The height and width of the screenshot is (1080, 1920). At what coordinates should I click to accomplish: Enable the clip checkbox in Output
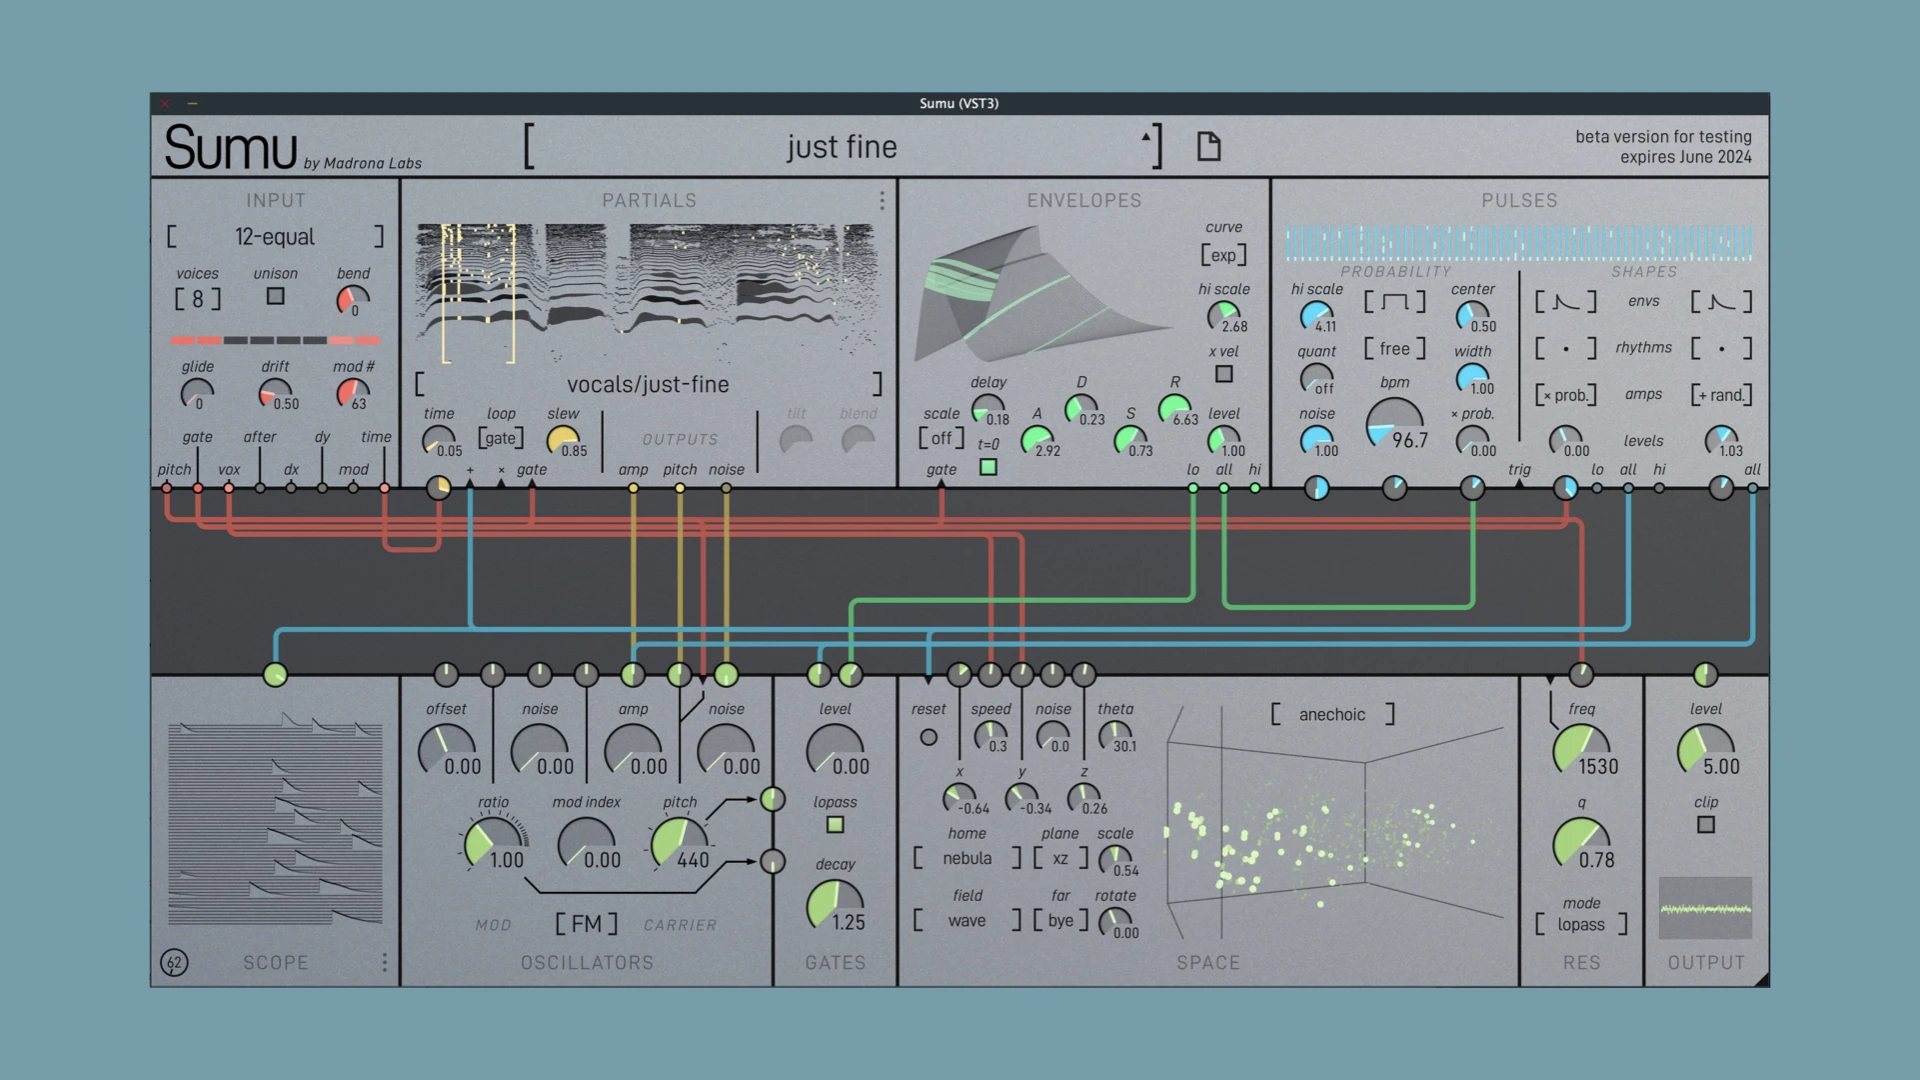pos(1706,825)
